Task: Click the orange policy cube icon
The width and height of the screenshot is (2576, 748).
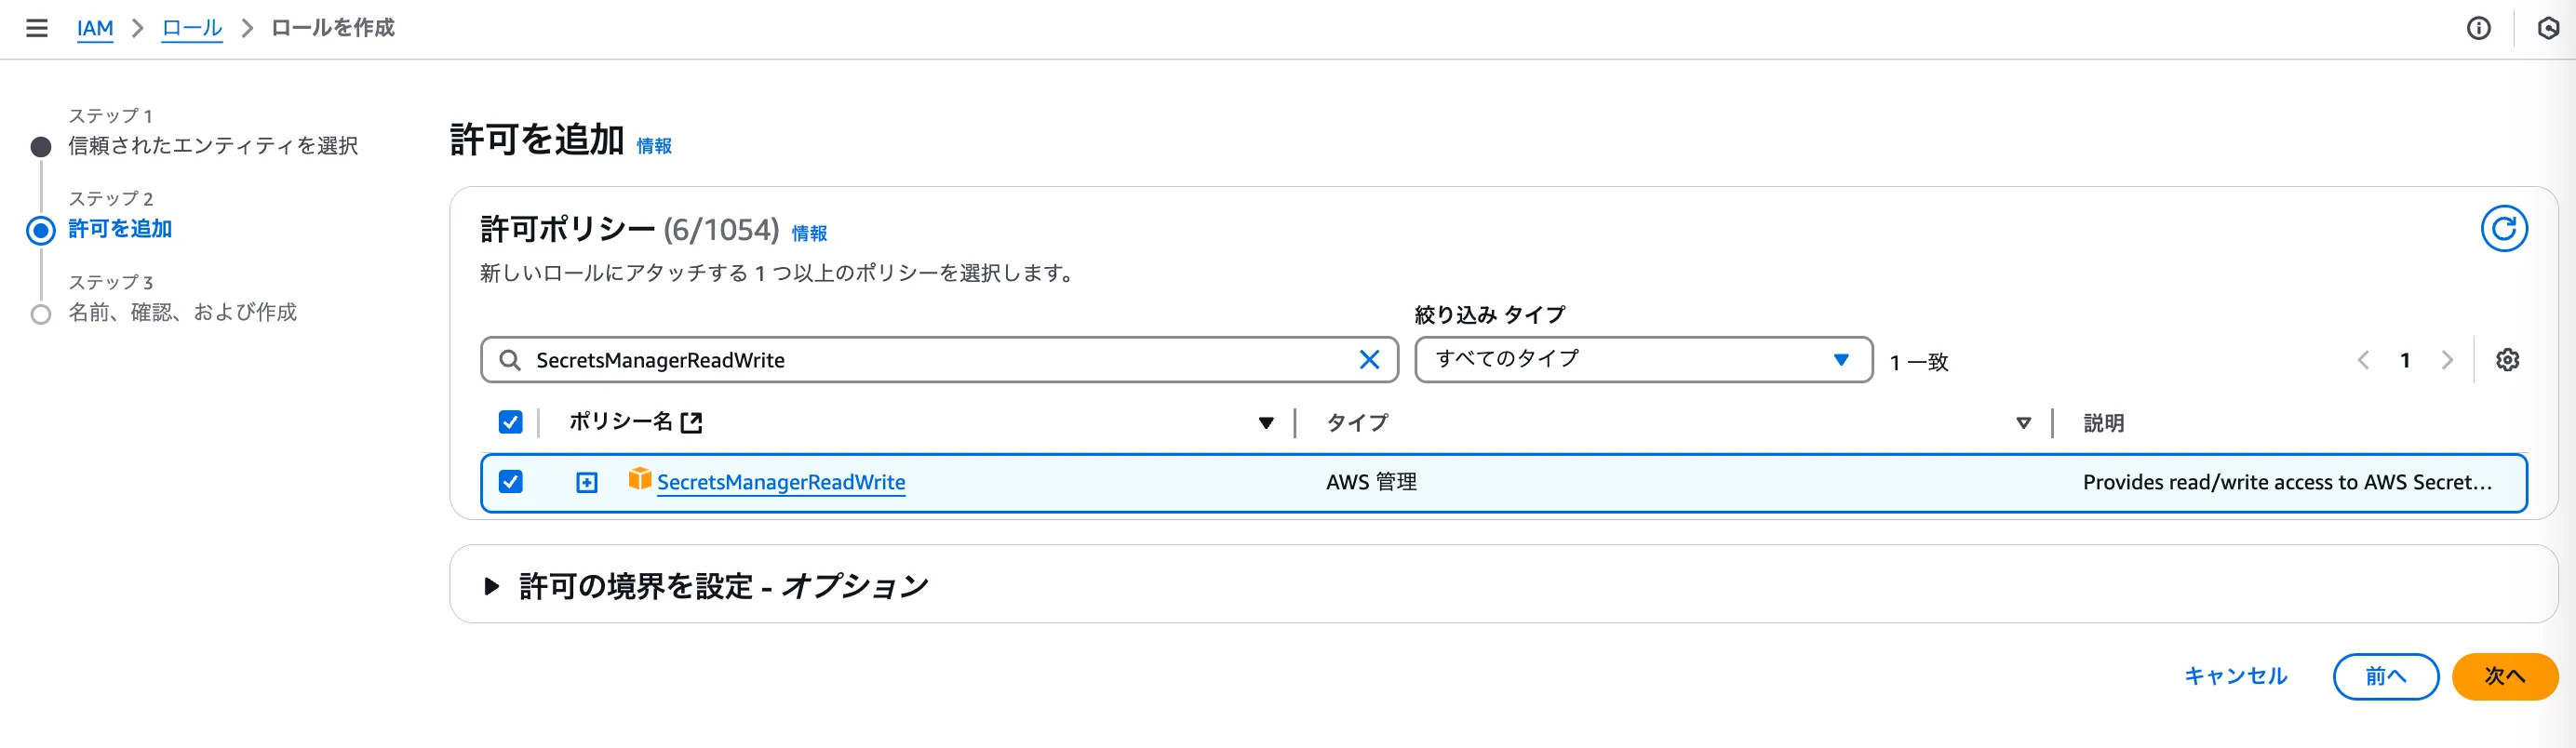Action: [639, 480]
